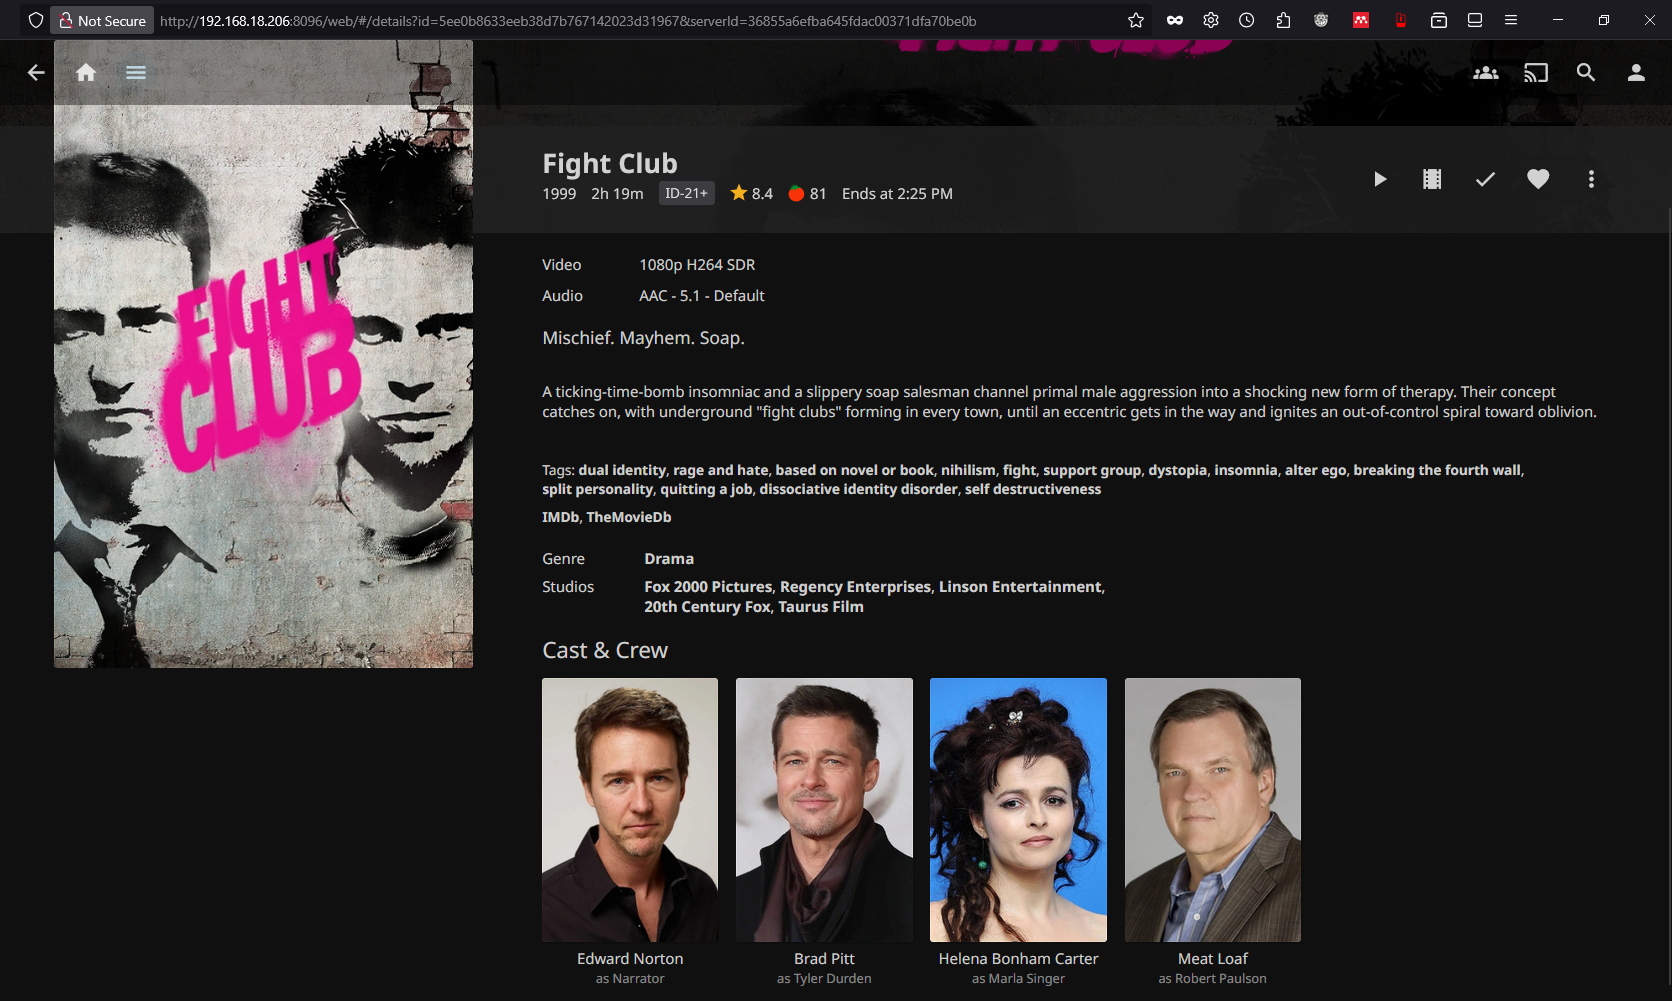Click the Edward Norton name label
1672x1001 pixels.
[630, 959]
